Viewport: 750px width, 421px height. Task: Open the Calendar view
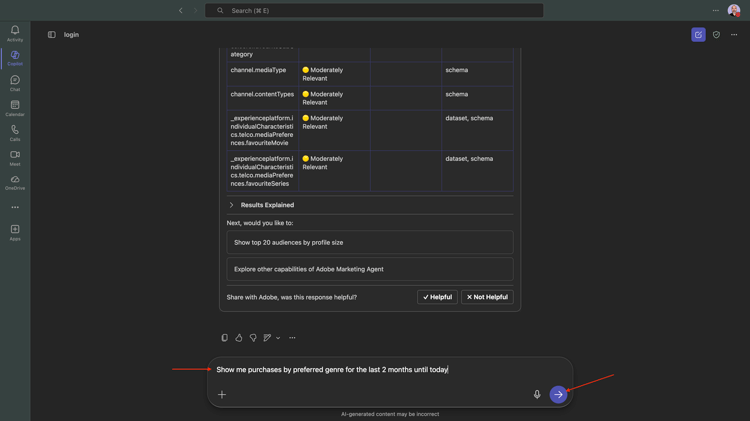click(15, 108)
